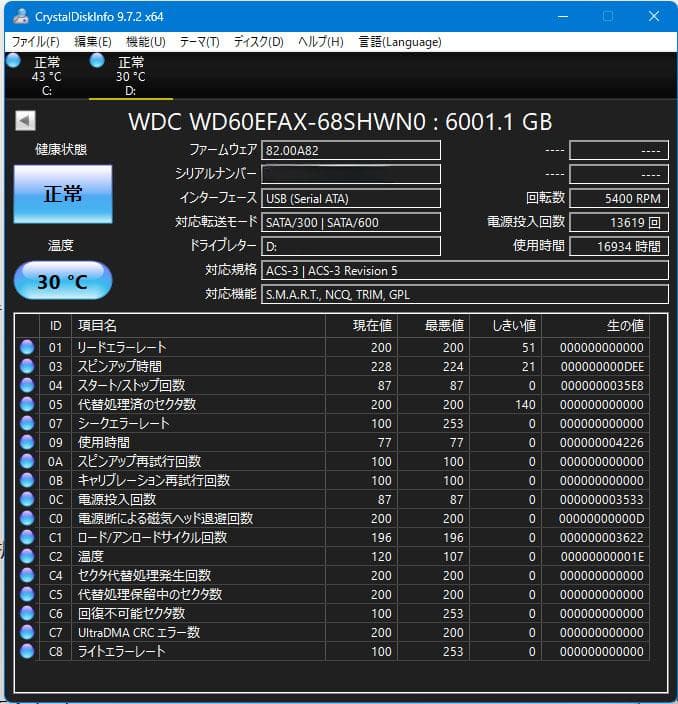Open the テーマ(T) menu
This screenshot has width=678, height=704.
[x=199, y=42]
